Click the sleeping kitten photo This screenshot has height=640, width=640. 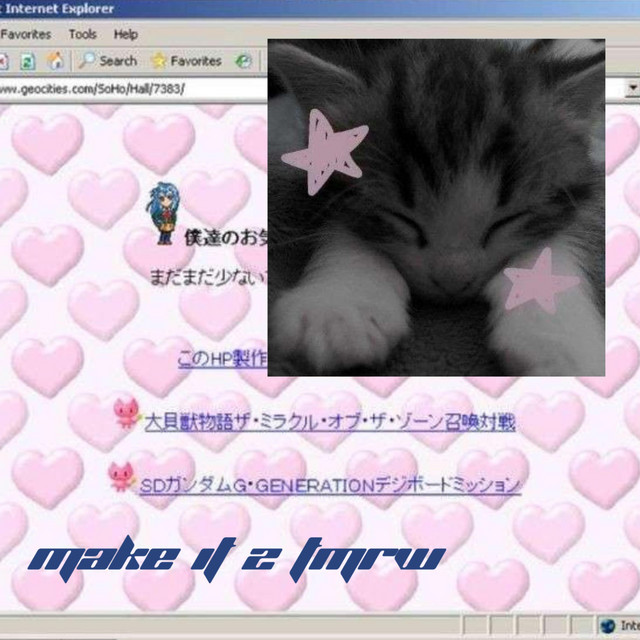pyautogui.click(x=436, y=208)
